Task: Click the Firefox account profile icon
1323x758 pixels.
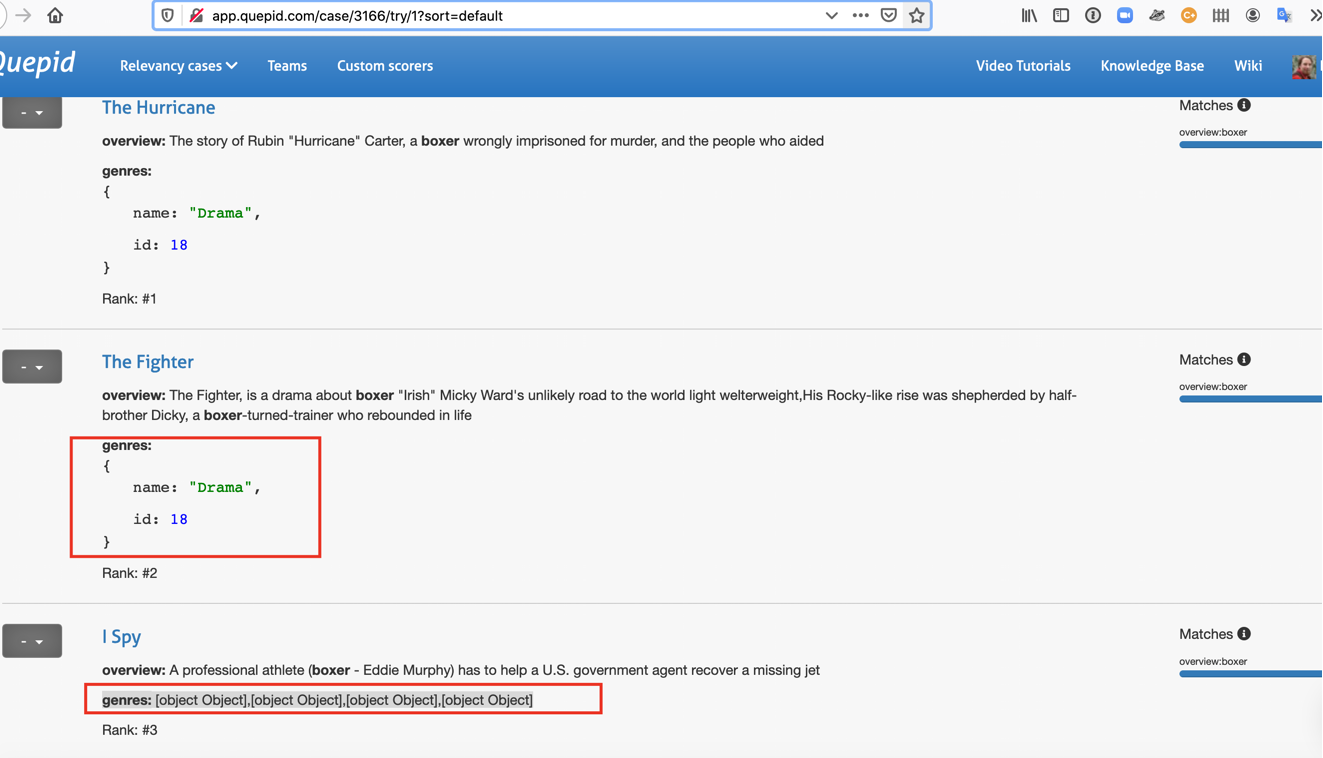Action: [1253, 15]
